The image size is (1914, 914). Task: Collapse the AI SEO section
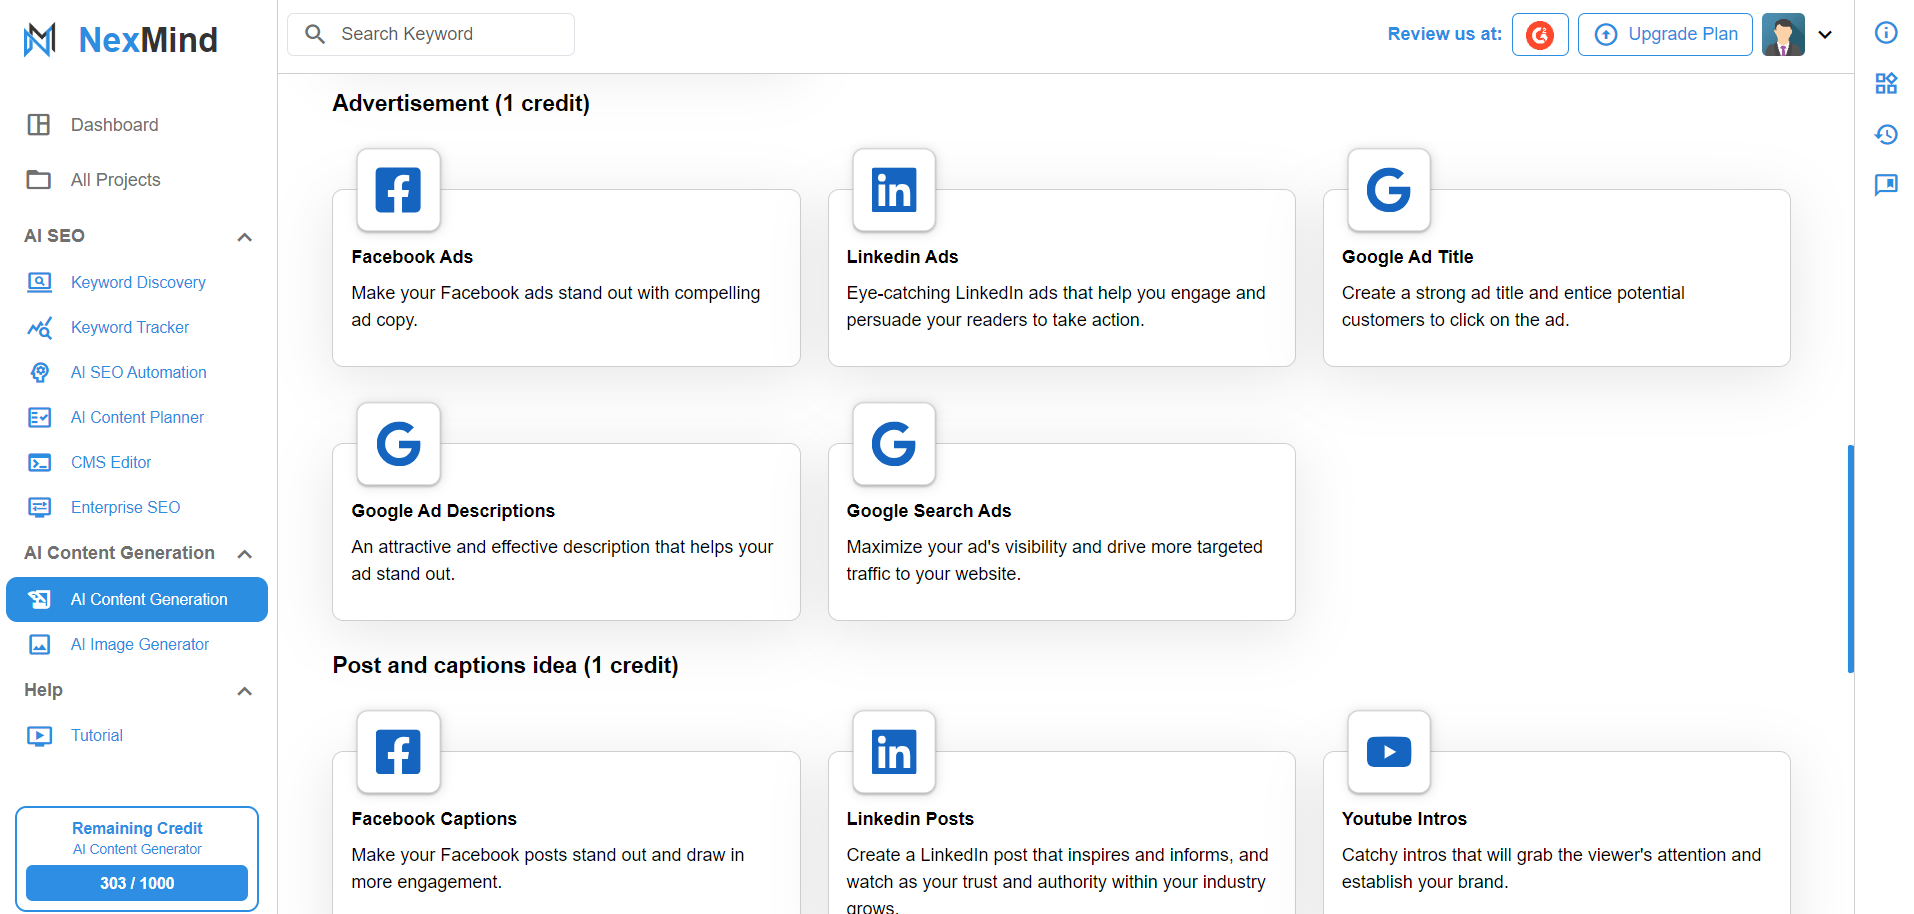click(244, 237)
